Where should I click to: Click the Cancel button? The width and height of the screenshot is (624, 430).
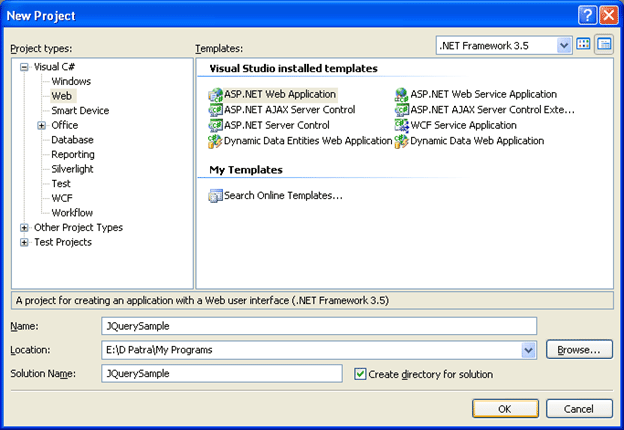(579, 409)
